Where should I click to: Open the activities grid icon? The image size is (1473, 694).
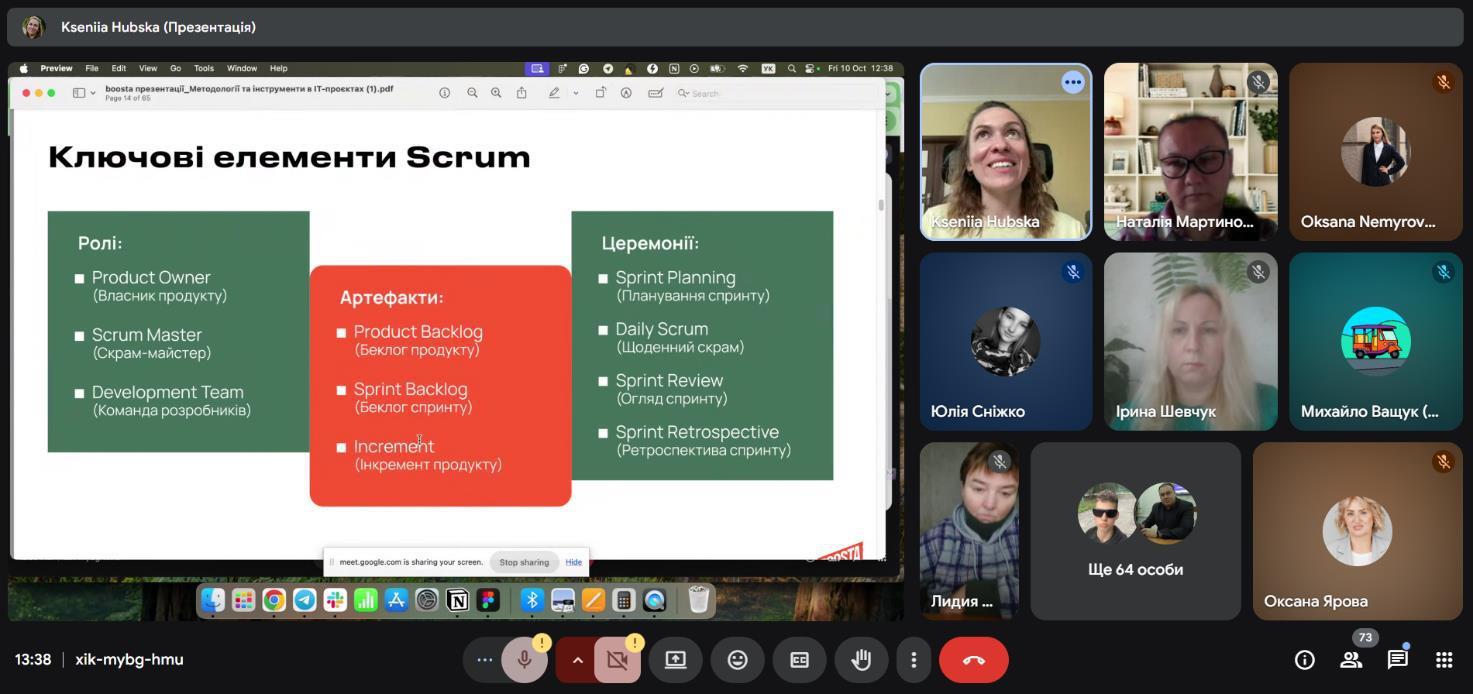[1444, 660]
